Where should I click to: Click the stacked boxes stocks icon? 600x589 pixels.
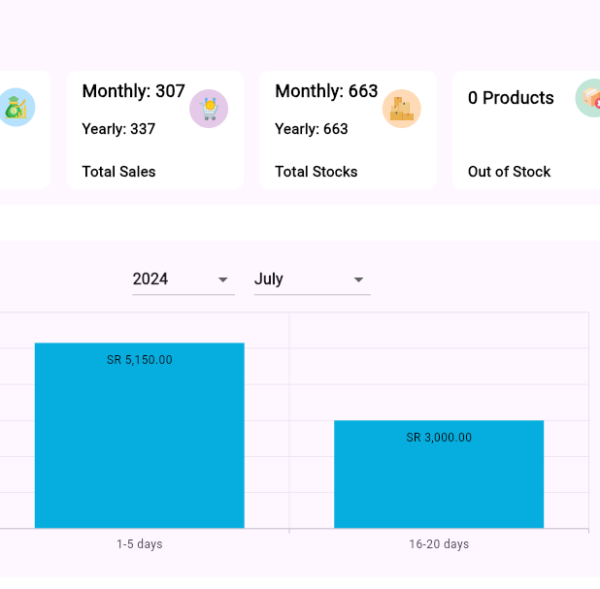pos(402,108)
